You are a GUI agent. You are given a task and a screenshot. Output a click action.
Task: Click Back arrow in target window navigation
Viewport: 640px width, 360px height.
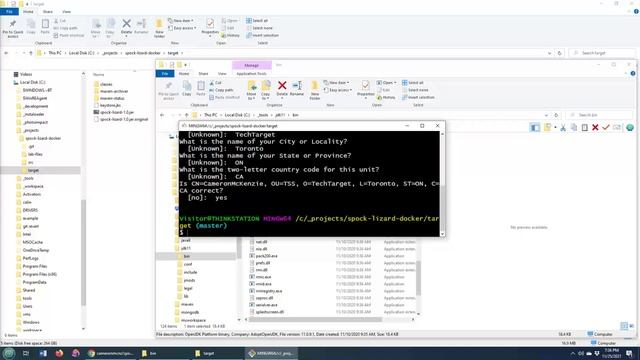(x=6, y=53)
